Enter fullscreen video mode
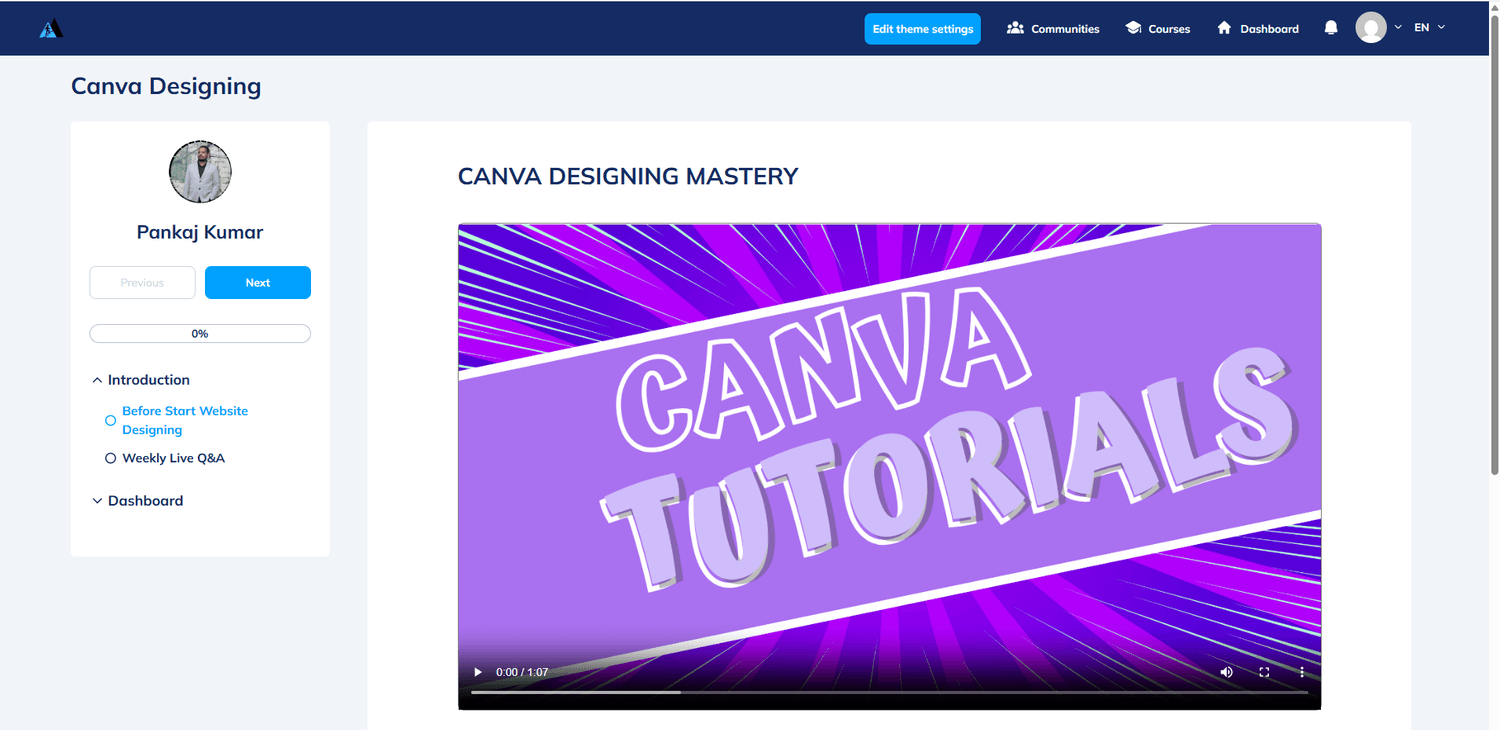Image resolution: width=1500 pixels, height=730 pixels. click(1264, 672)
